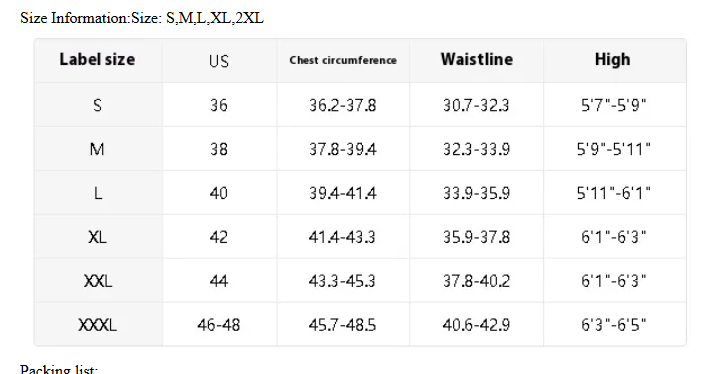Click the Size Information text line

(x=142, y=18)
